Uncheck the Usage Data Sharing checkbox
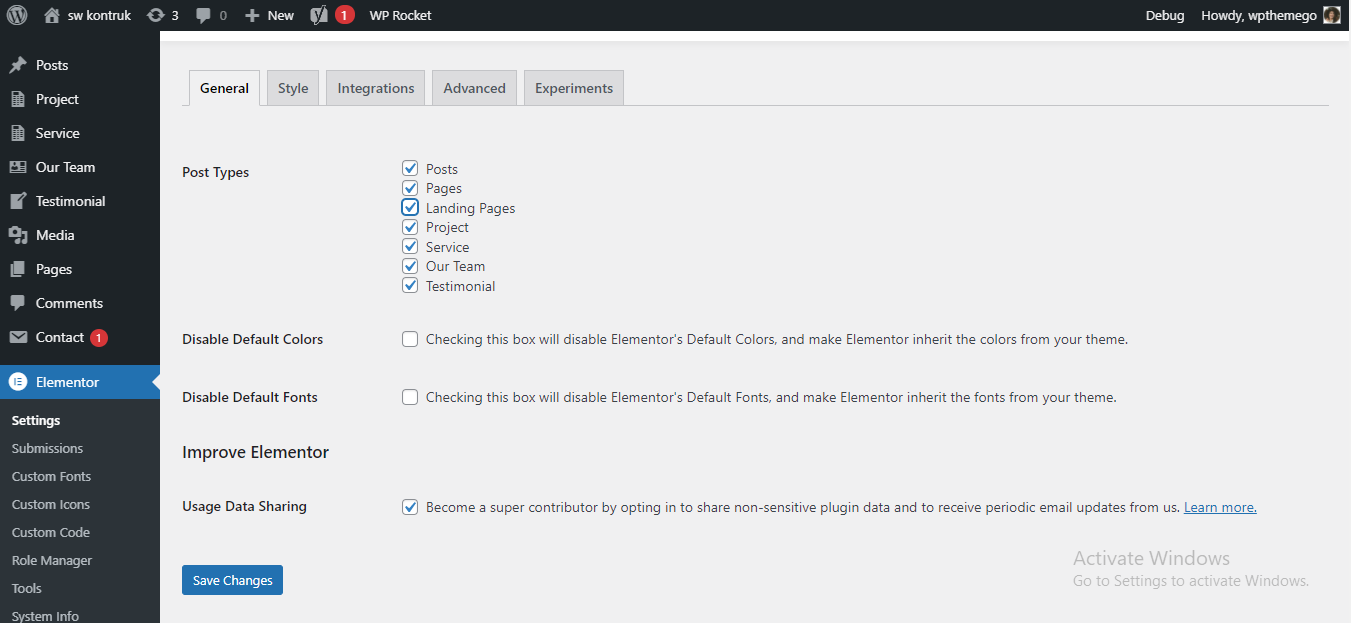This screenshot has height=623, width=1351. coord(410,507)
